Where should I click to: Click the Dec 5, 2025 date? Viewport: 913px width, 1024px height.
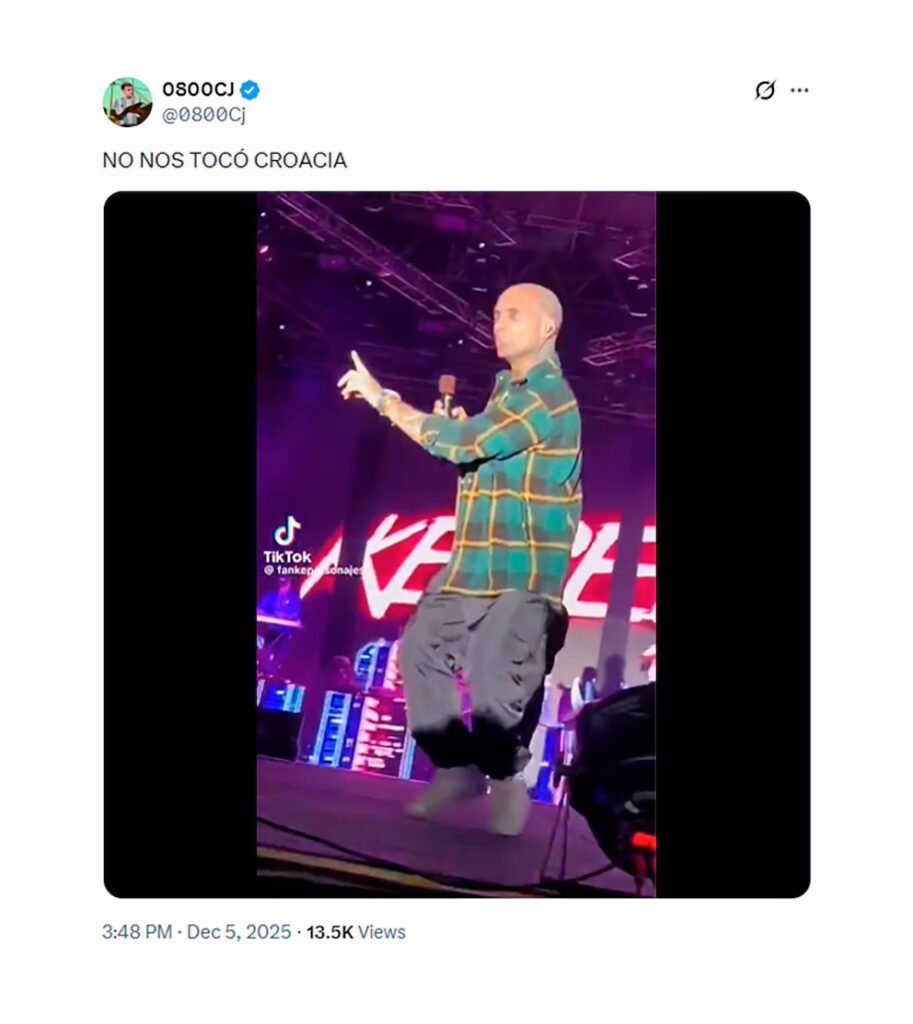coord(239,932)
